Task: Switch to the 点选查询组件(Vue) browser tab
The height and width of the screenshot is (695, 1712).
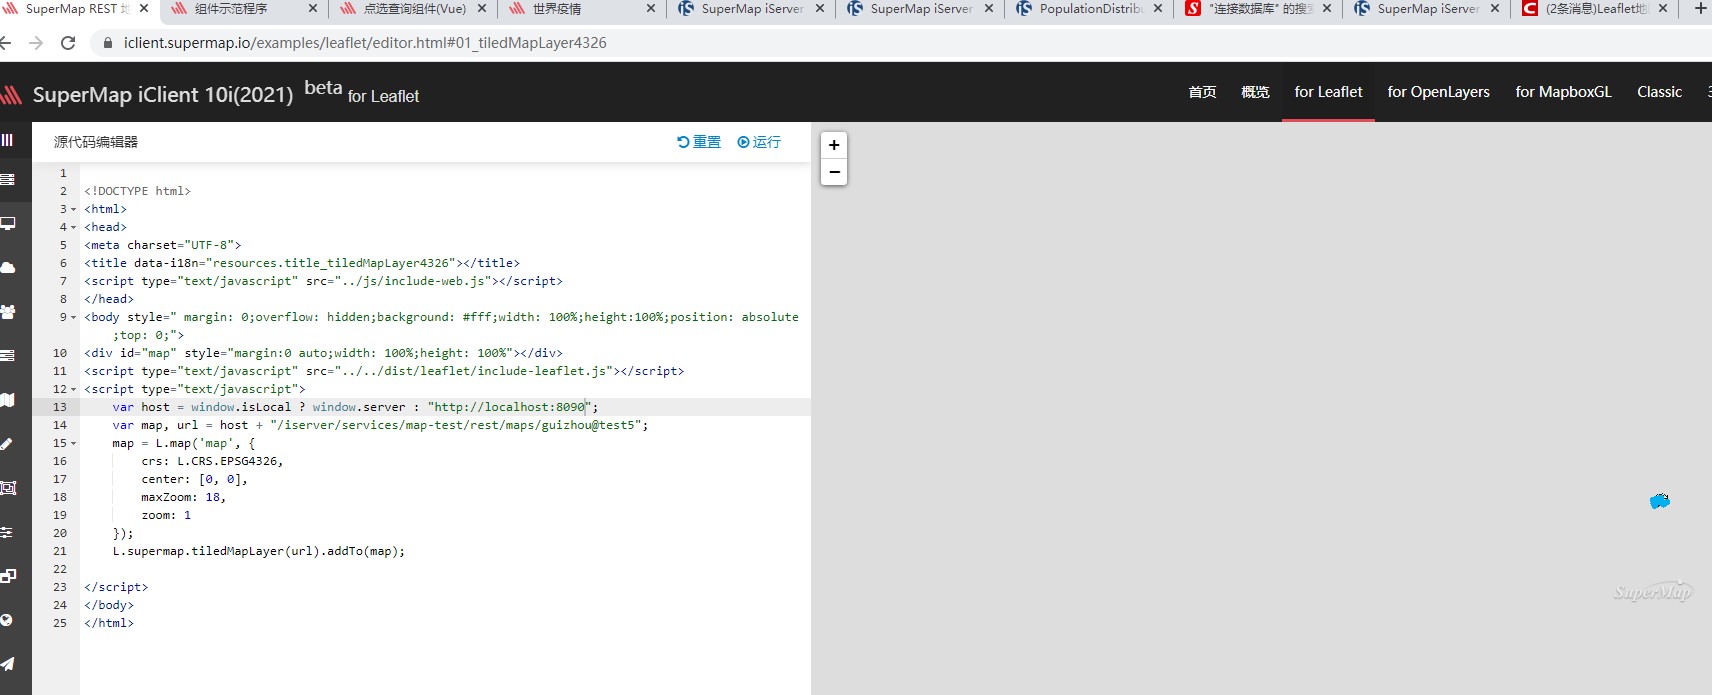Action: (414, 8)
